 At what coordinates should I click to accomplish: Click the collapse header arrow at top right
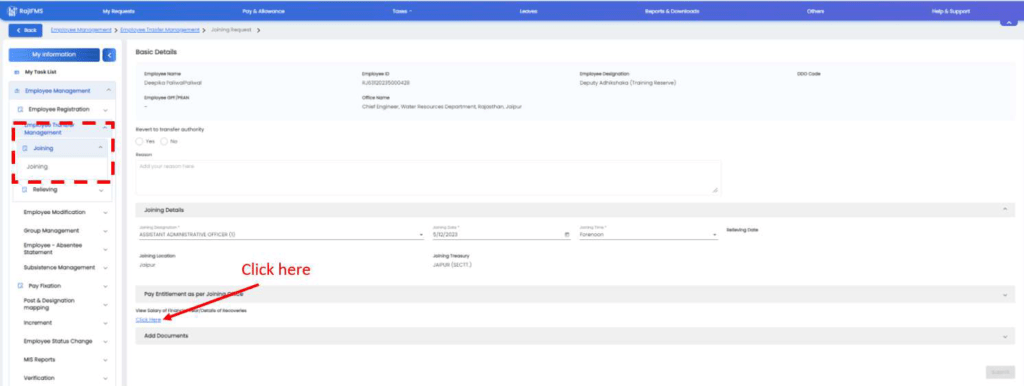click(x=1008, y=23)
